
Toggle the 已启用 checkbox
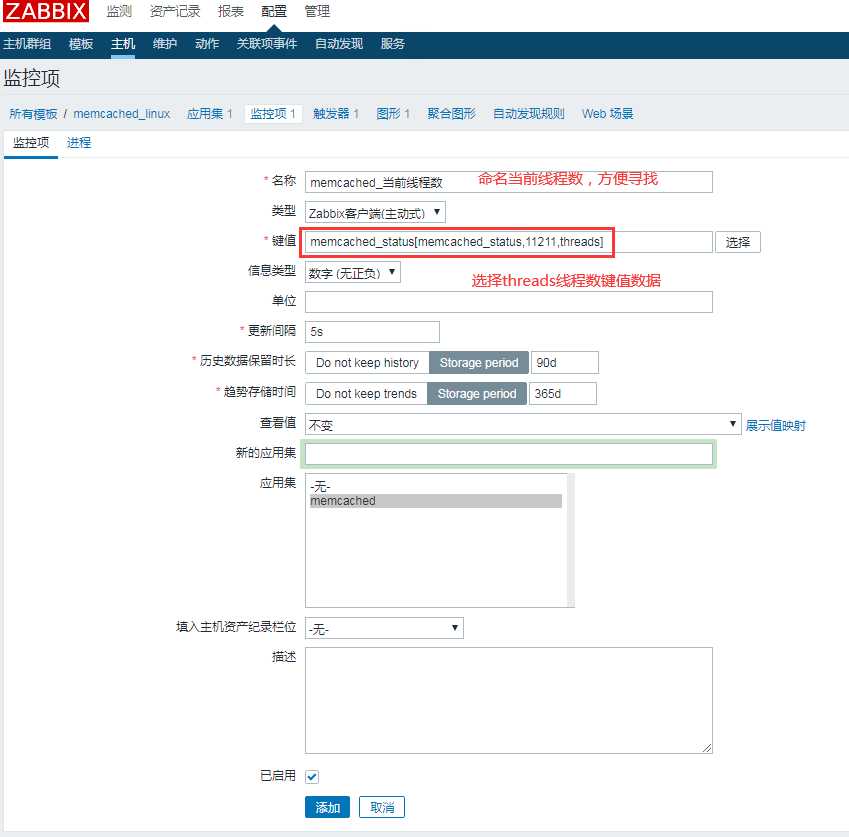[x=312, y=776]
